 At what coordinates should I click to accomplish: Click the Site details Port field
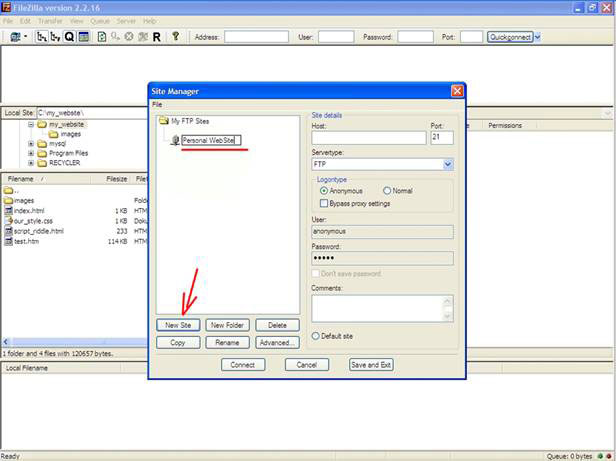tap(442, 138)
